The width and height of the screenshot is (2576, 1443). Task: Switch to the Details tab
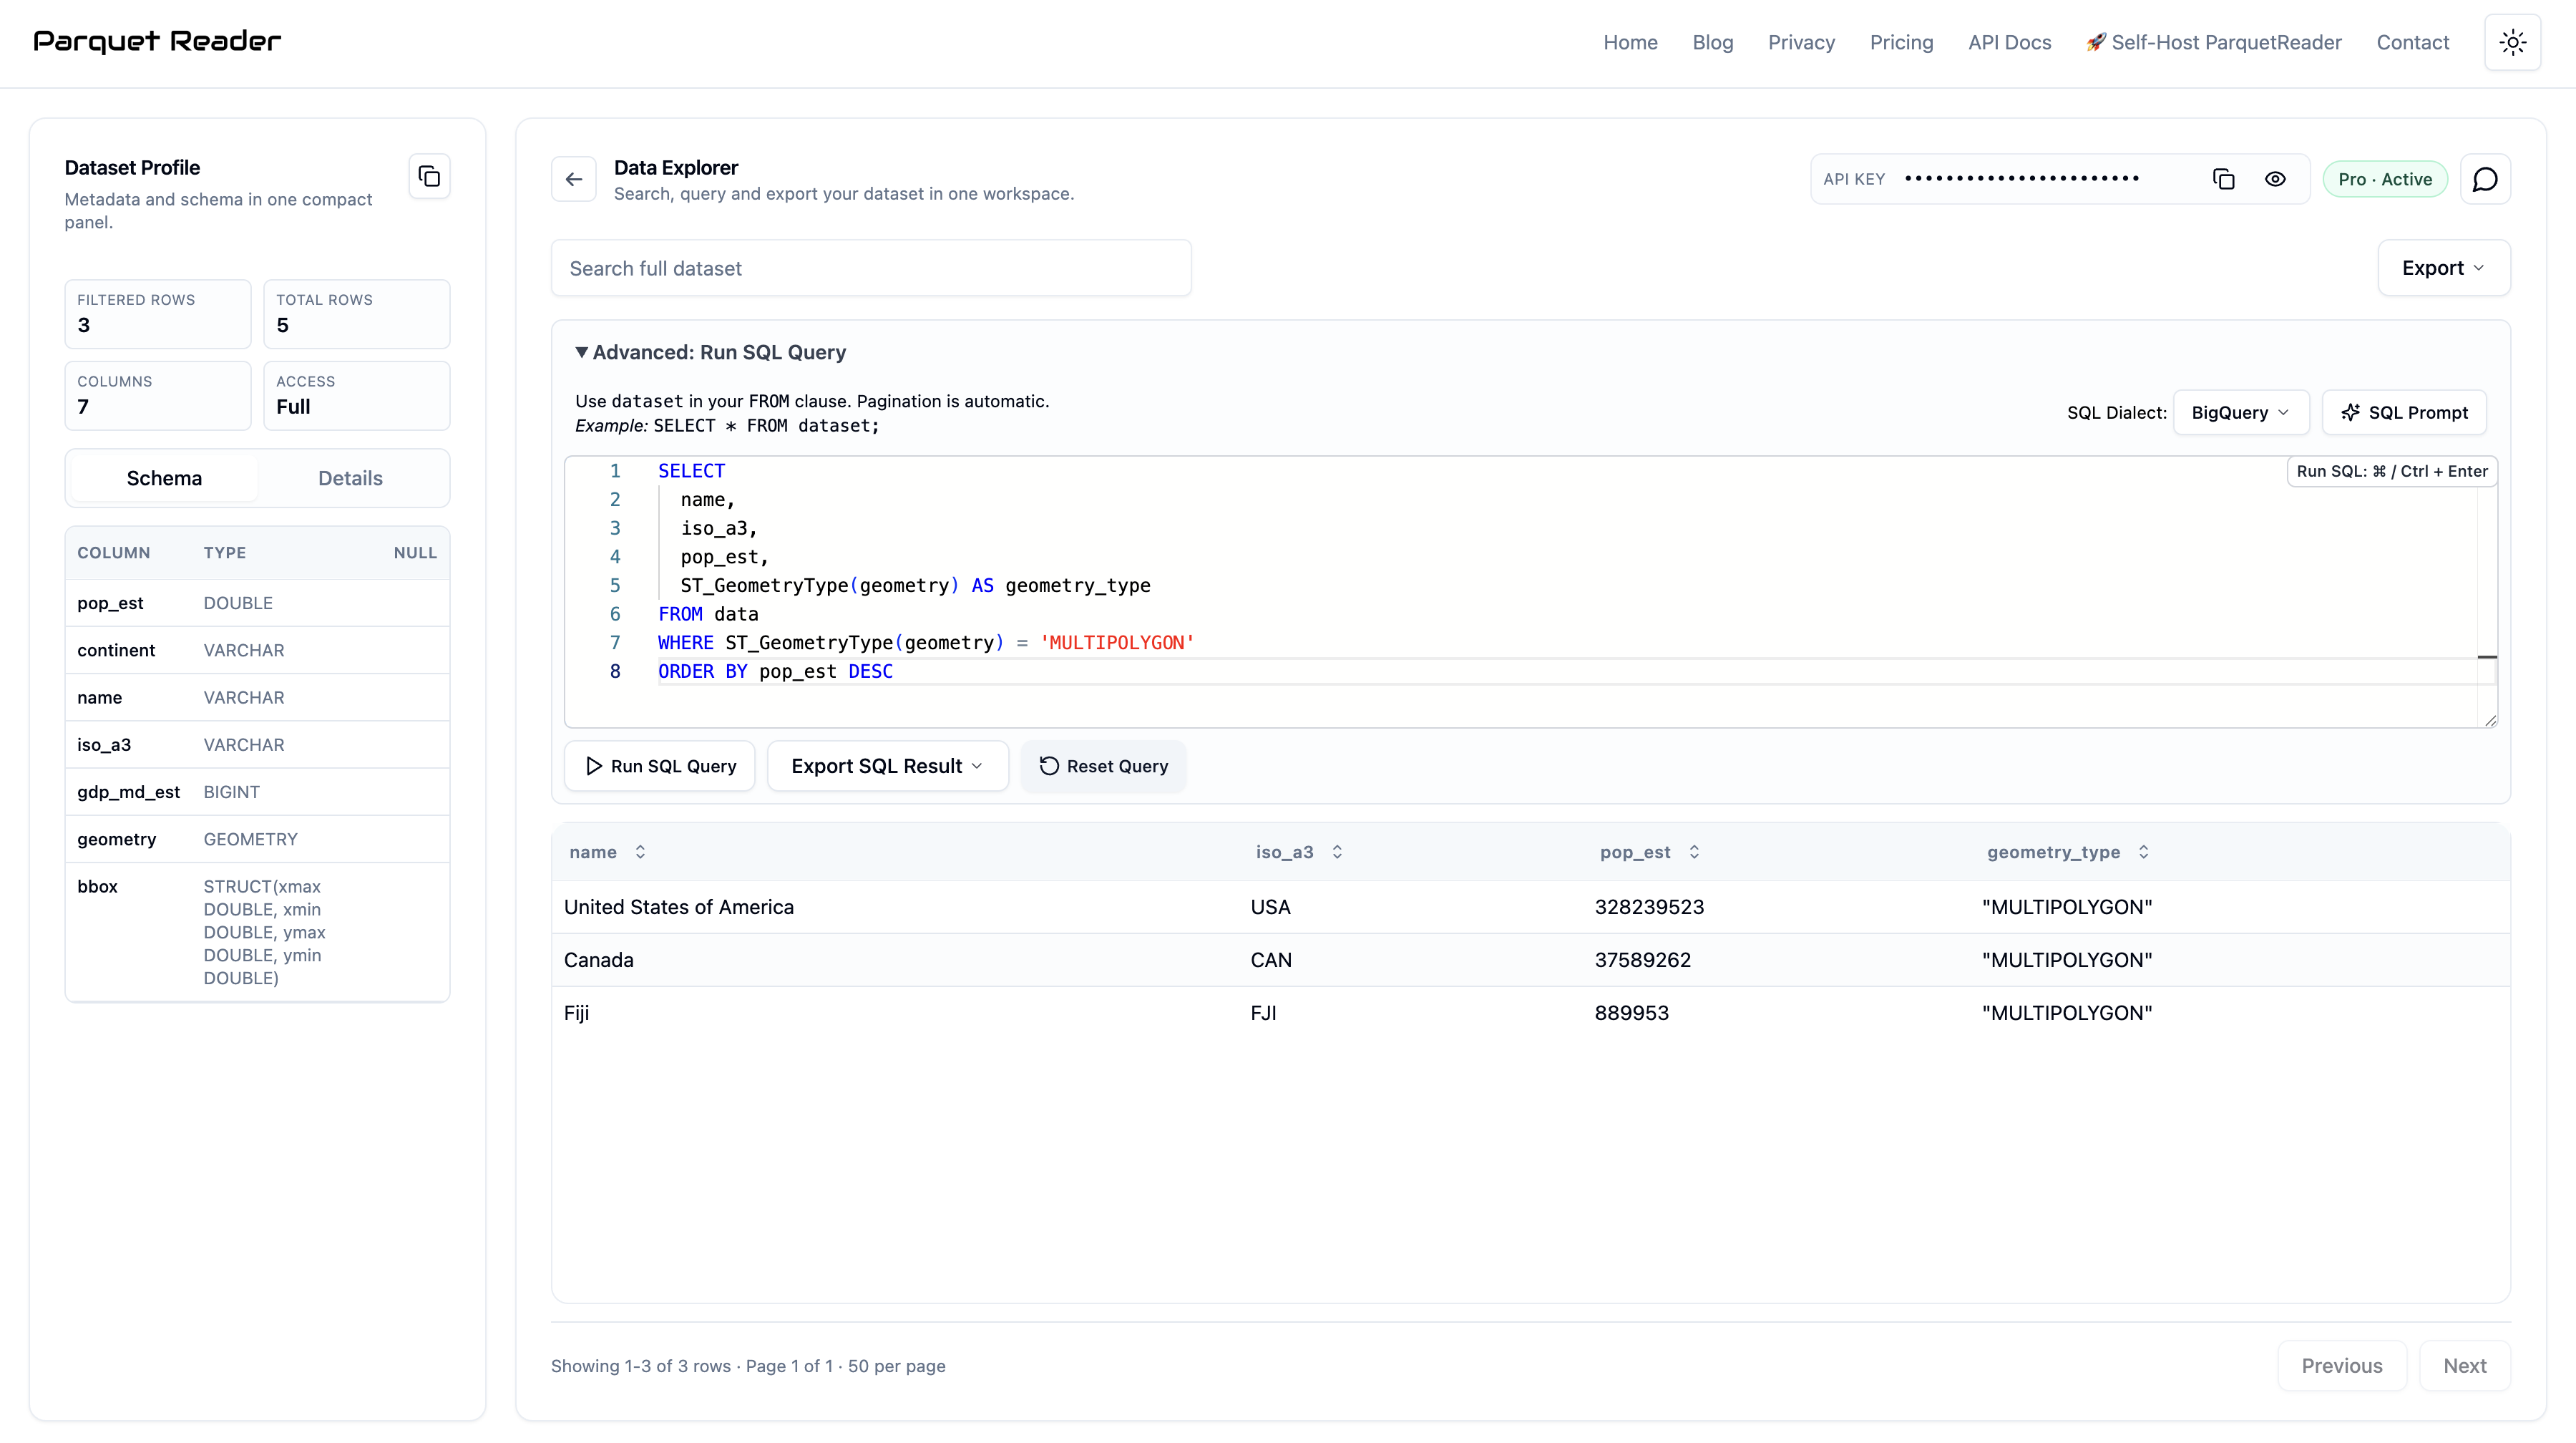(350, 478)
